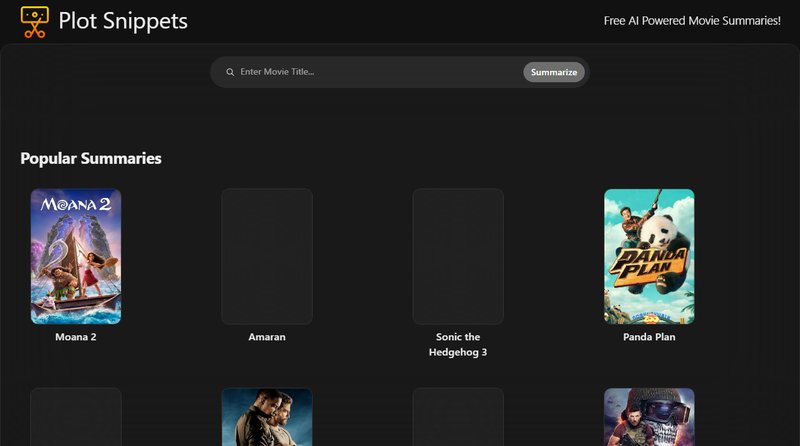
Task: Open the Panda Plan title link
Action: tap(649, 337)
